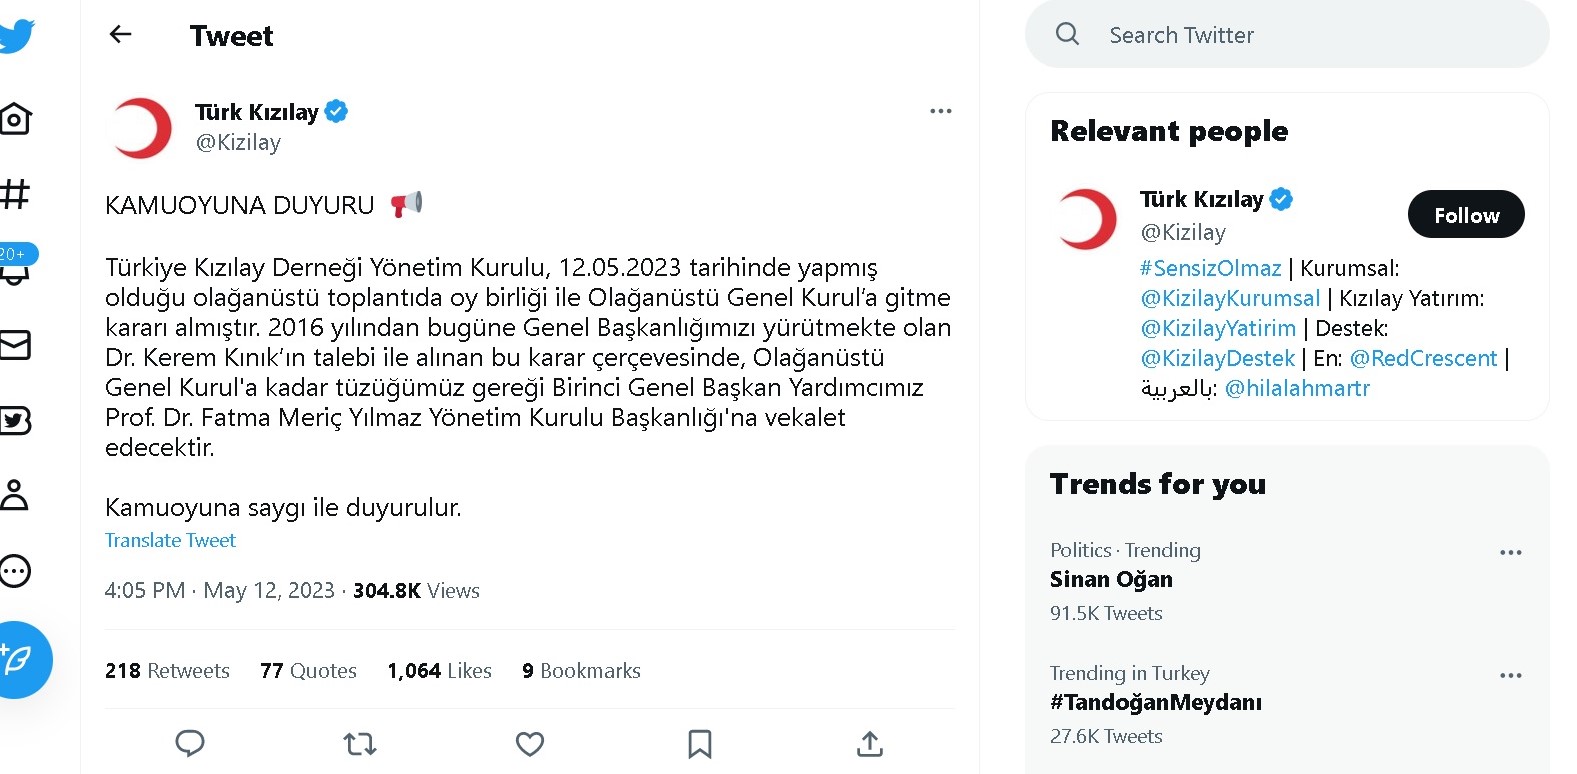Click the Türk Kızılay profile avatar
Image resolution: width=1577 pixels, height=774 pixels.
140,128
